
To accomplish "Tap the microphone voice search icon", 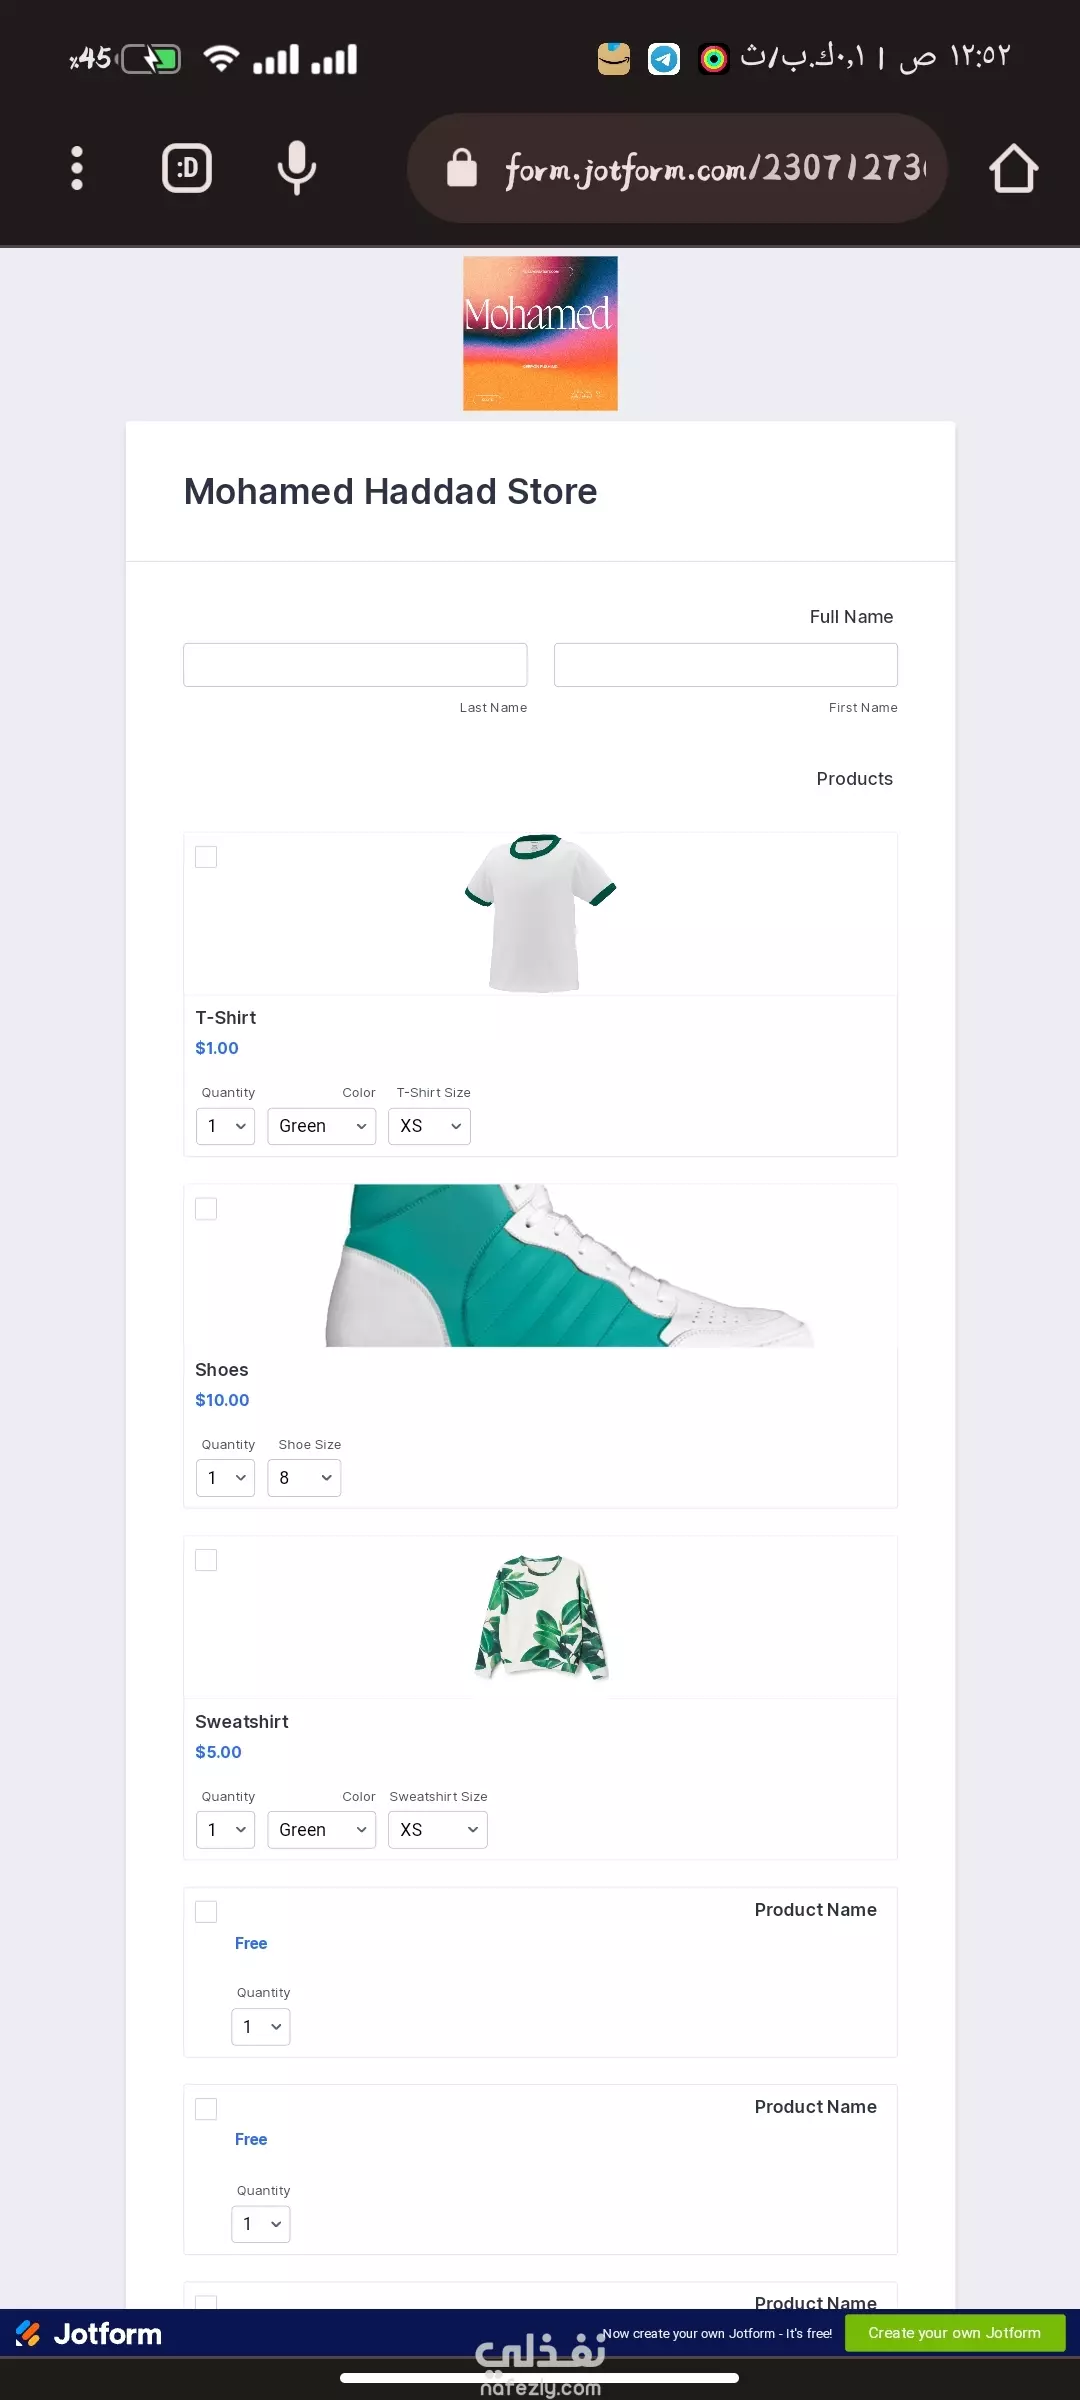I will [x=297, y=168].
